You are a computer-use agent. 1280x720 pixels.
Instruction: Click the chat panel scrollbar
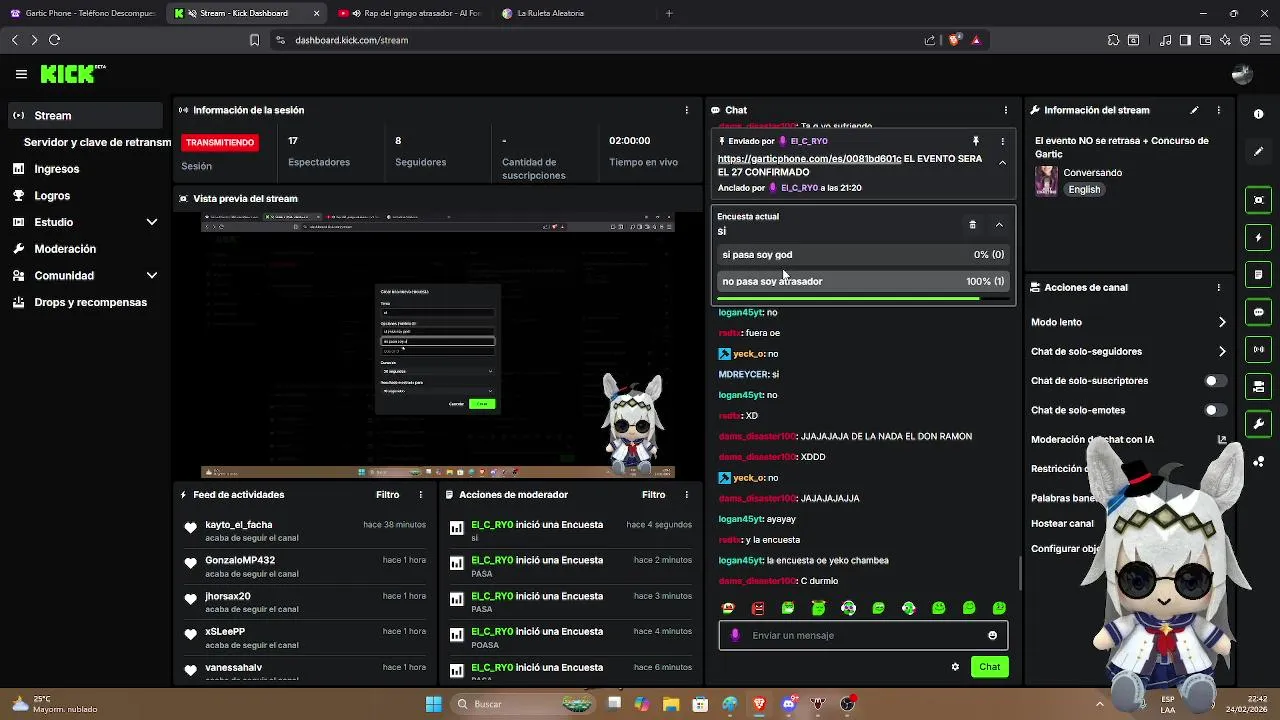[x=1019, y=572]
